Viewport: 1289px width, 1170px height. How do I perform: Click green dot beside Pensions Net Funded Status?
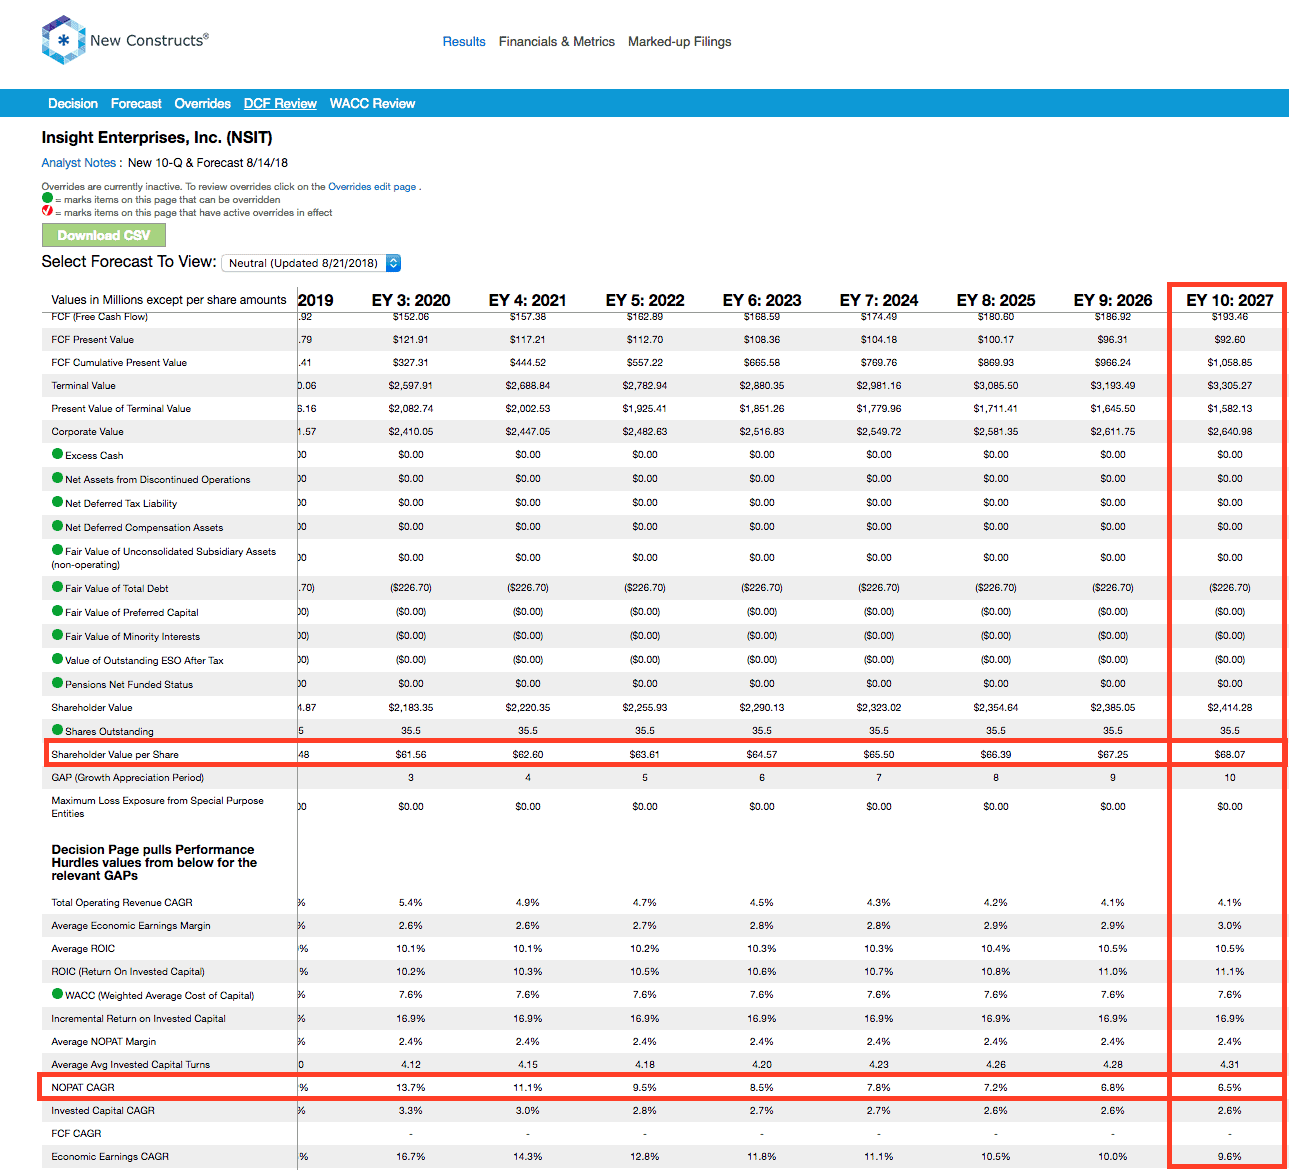point(57,683)
